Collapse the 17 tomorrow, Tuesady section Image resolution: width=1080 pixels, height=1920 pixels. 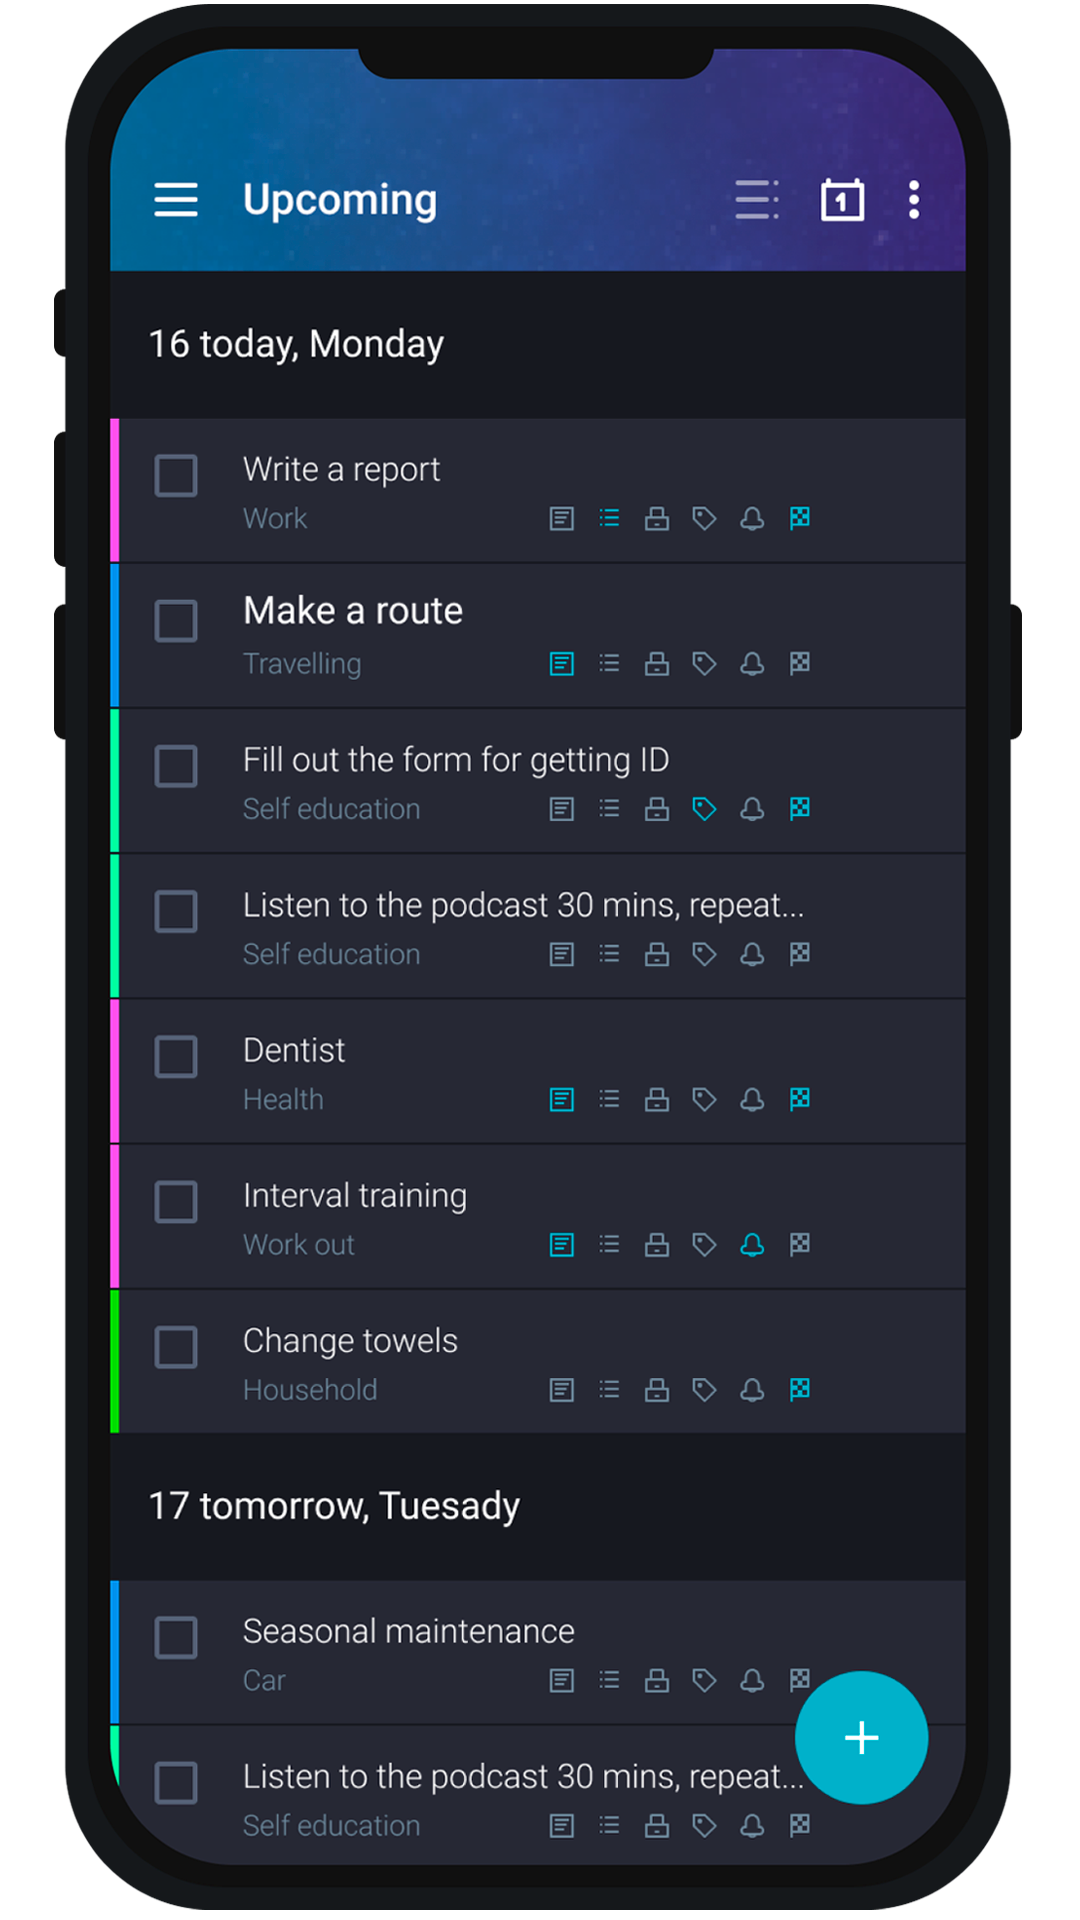tap(334, 1506)
